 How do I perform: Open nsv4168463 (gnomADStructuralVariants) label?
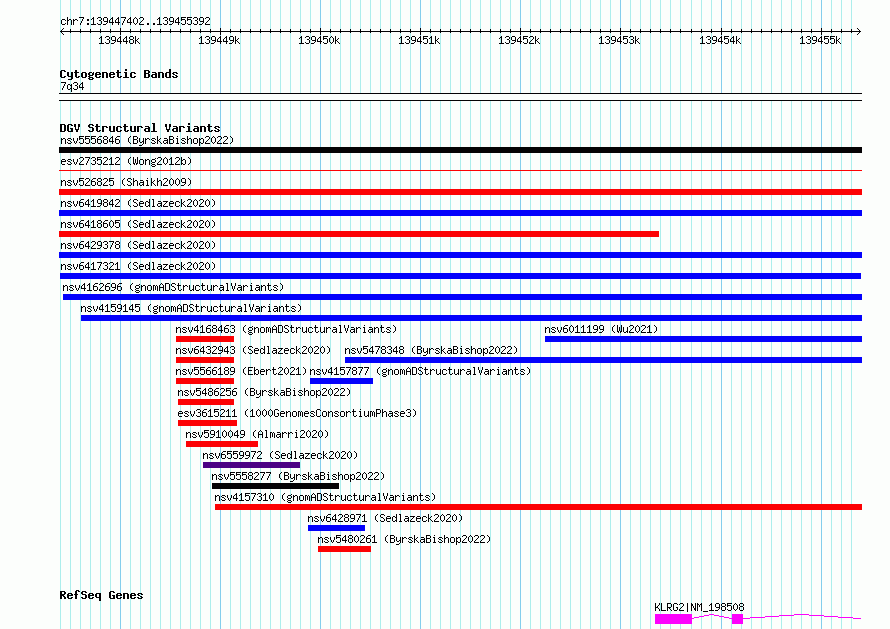(286, 329)
